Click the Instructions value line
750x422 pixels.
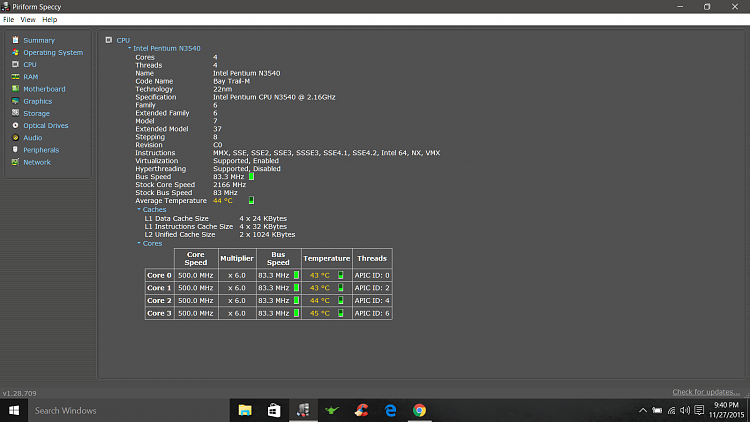point(326,153)
